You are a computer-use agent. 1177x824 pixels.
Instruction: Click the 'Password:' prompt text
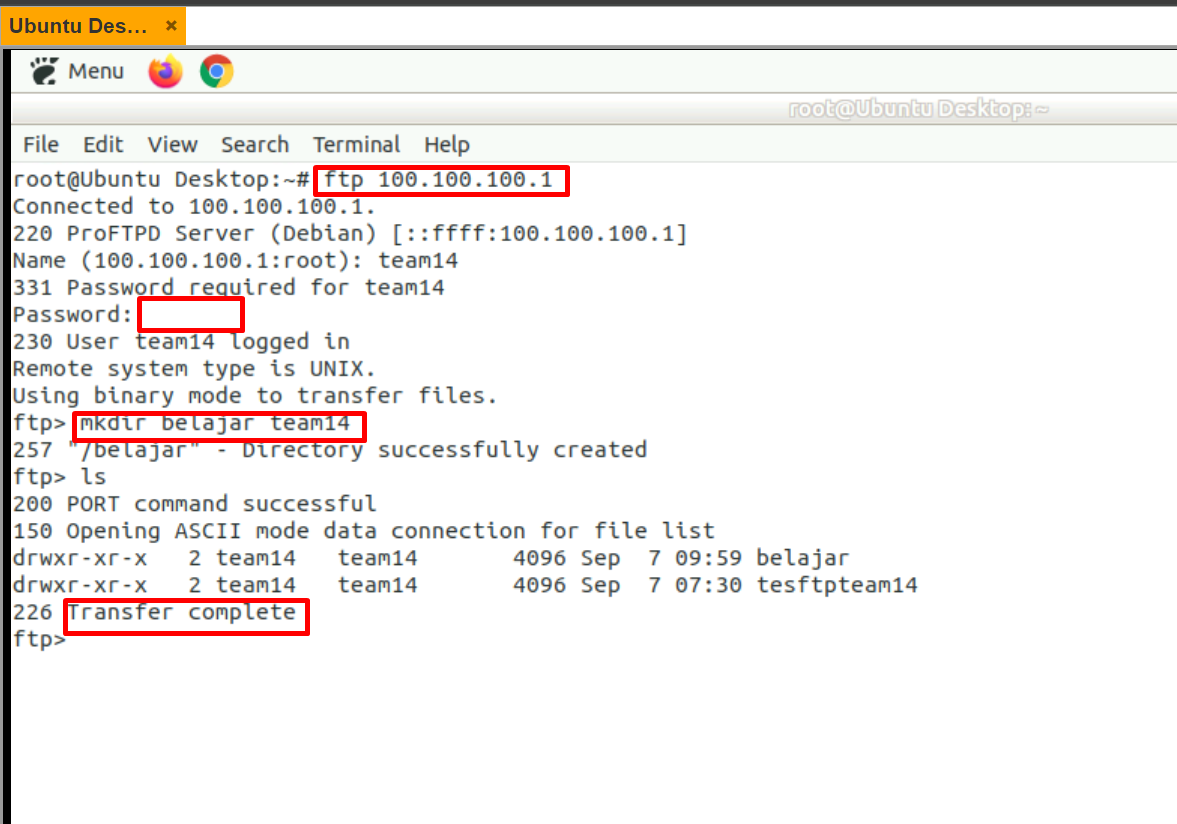click(x=72, y=314)
